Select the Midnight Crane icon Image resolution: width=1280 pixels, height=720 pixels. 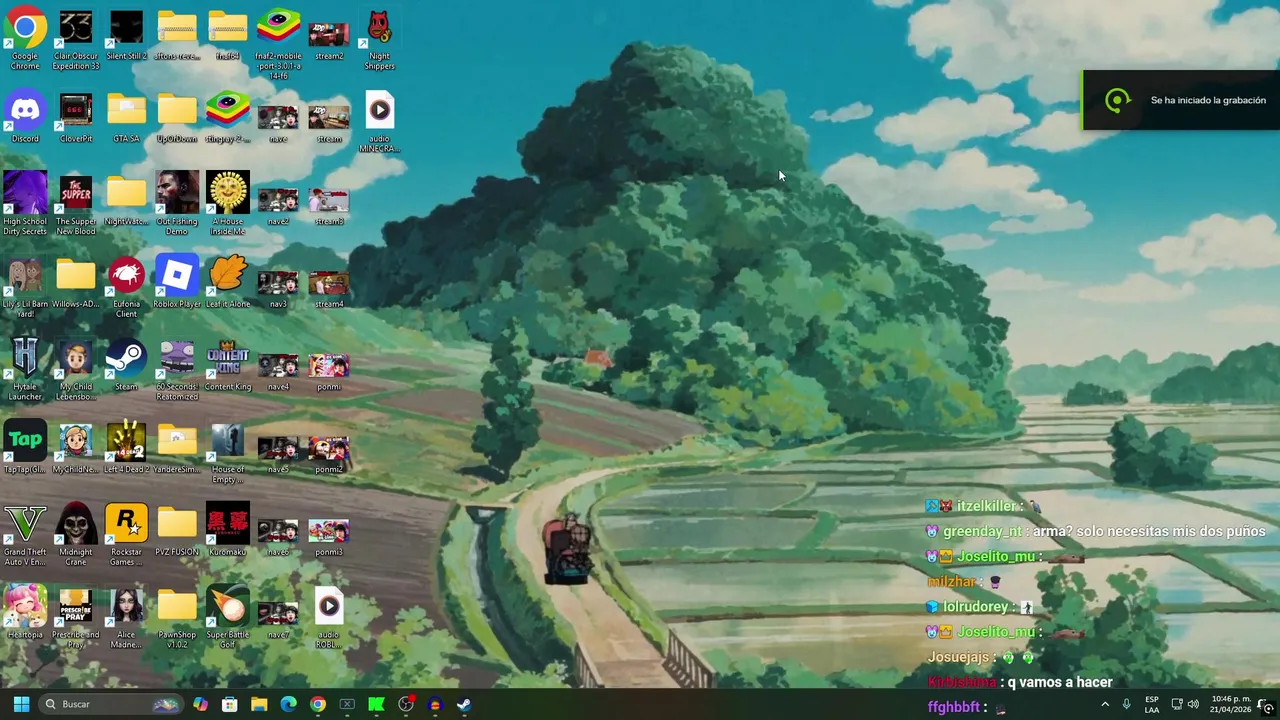click(76, 535)
